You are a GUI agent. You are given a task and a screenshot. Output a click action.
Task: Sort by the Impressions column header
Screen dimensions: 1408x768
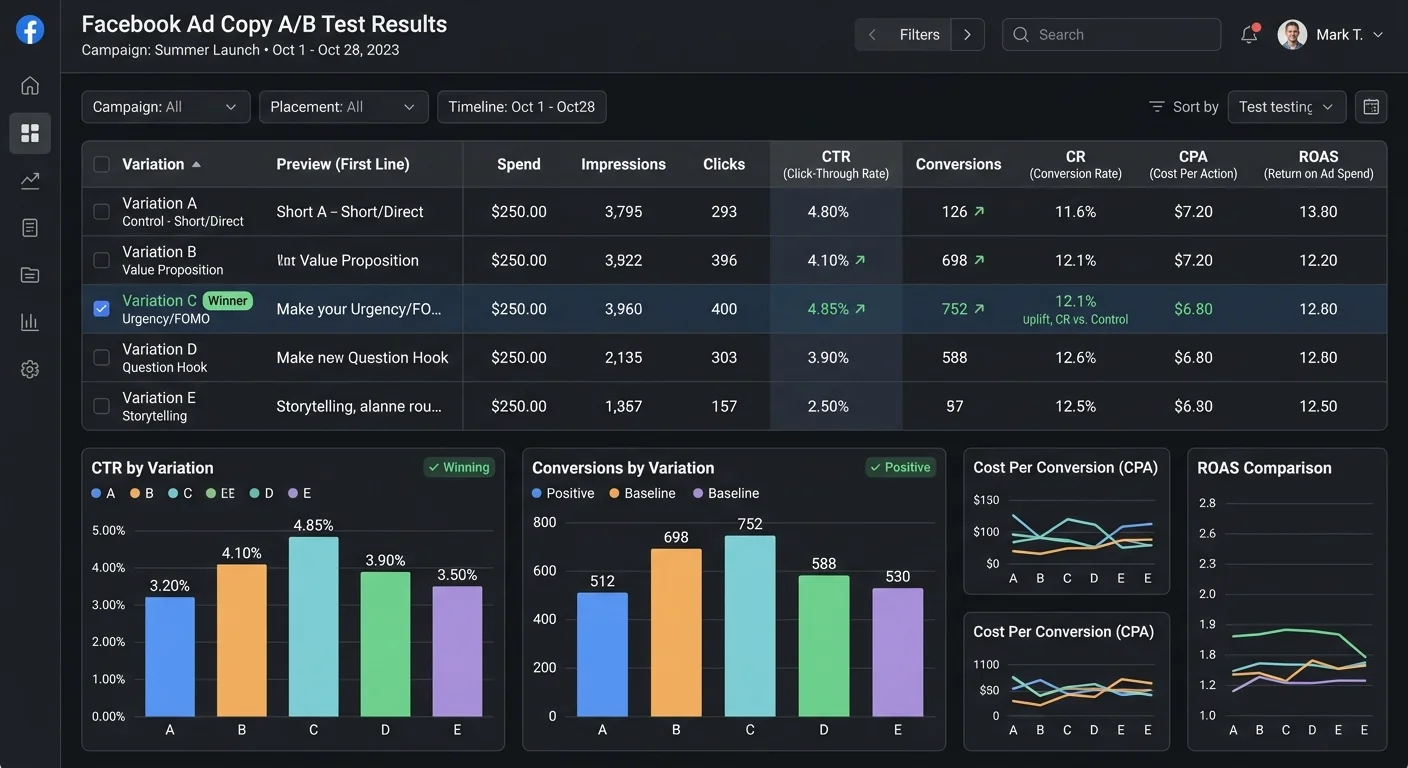coord(623,164)
